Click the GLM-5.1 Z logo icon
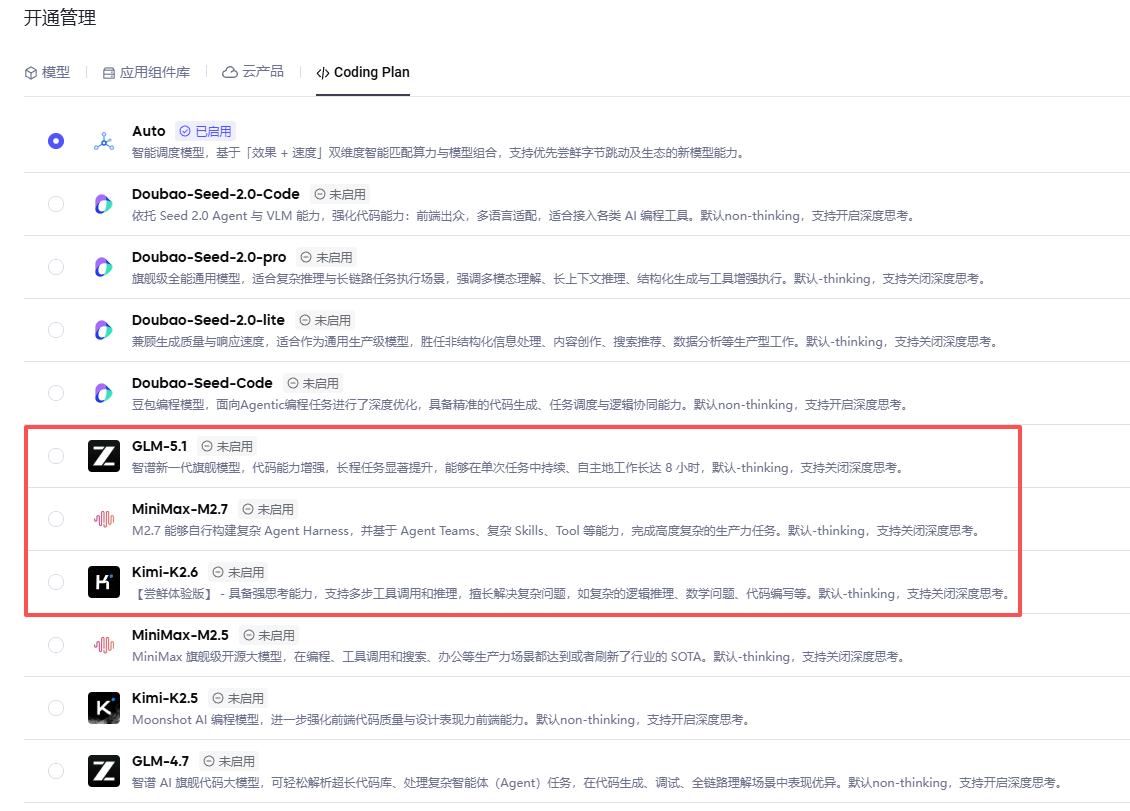 [x=104, y=456]
